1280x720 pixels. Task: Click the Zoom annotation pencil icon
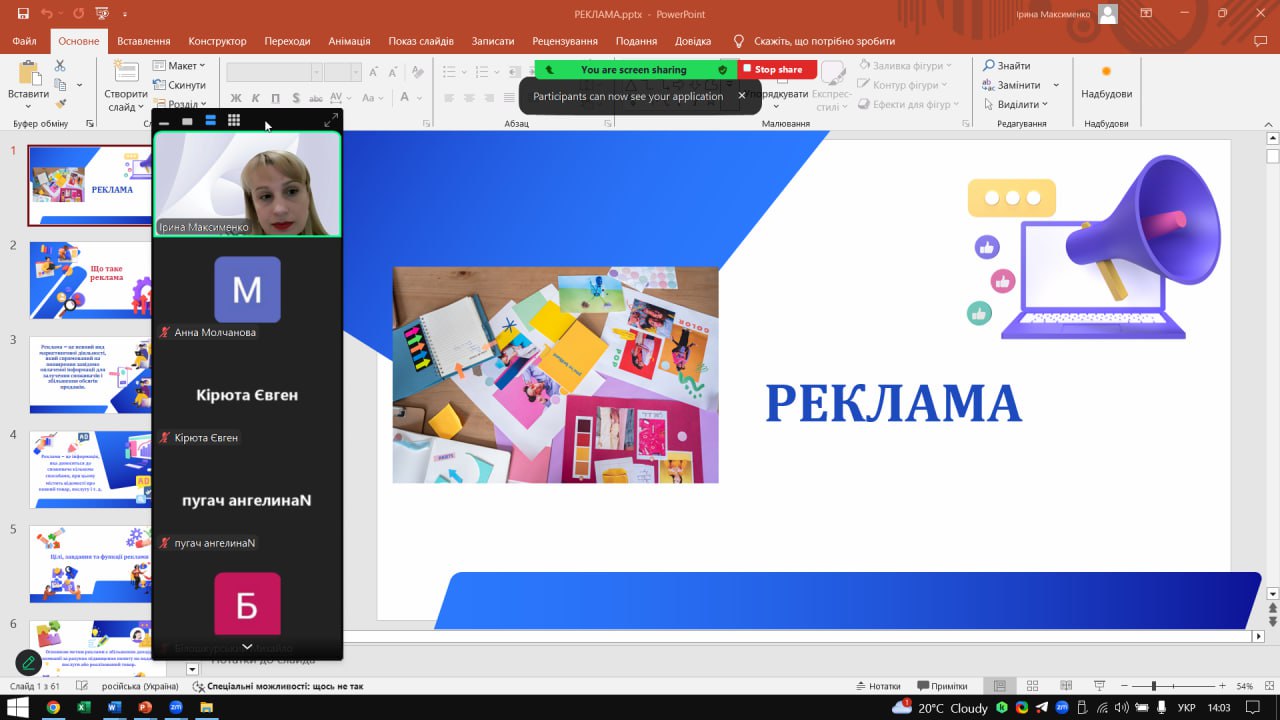click(x=29, y=662)
